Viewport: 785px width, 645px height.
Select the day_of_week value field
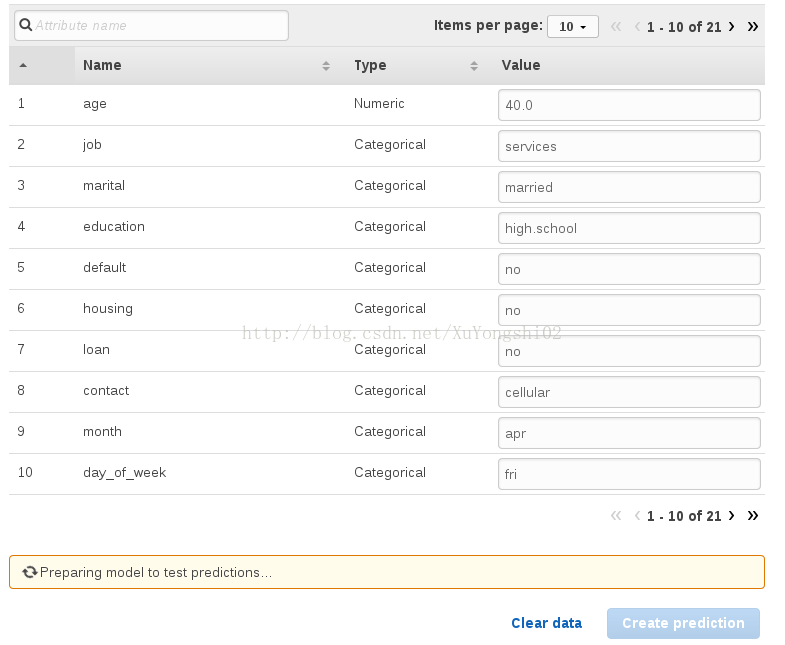pyautogui.click(x=629, y=474)
